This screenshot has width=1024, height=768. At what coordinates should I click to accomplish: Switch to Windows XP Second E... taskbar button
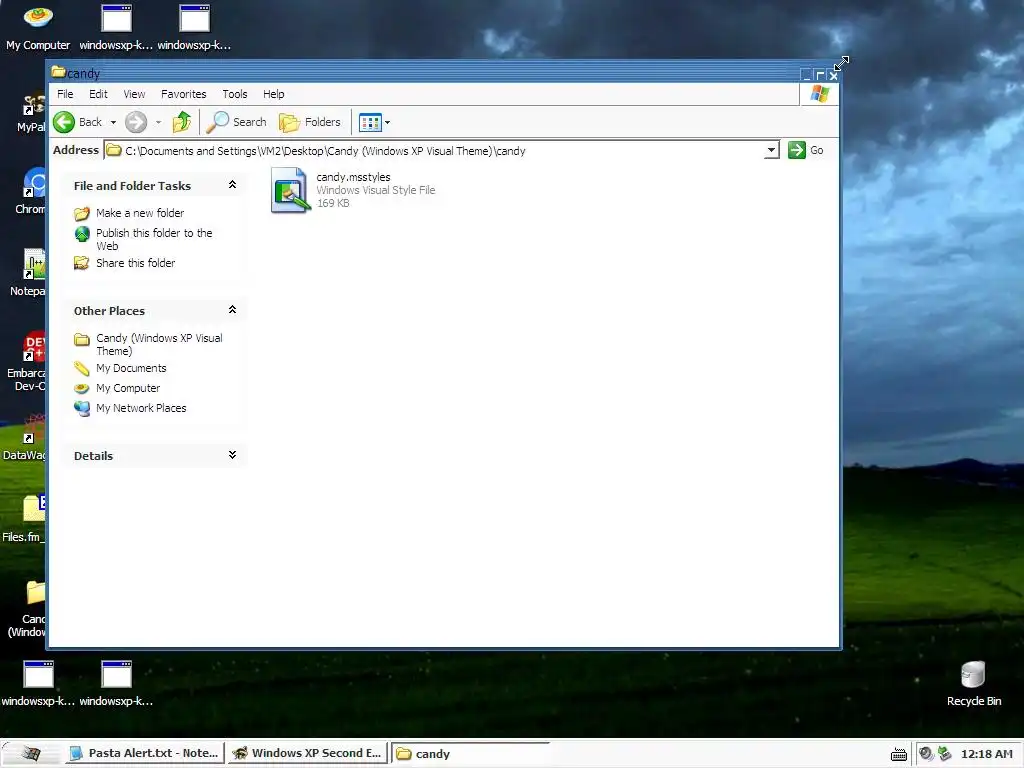[x=308, y=753]
